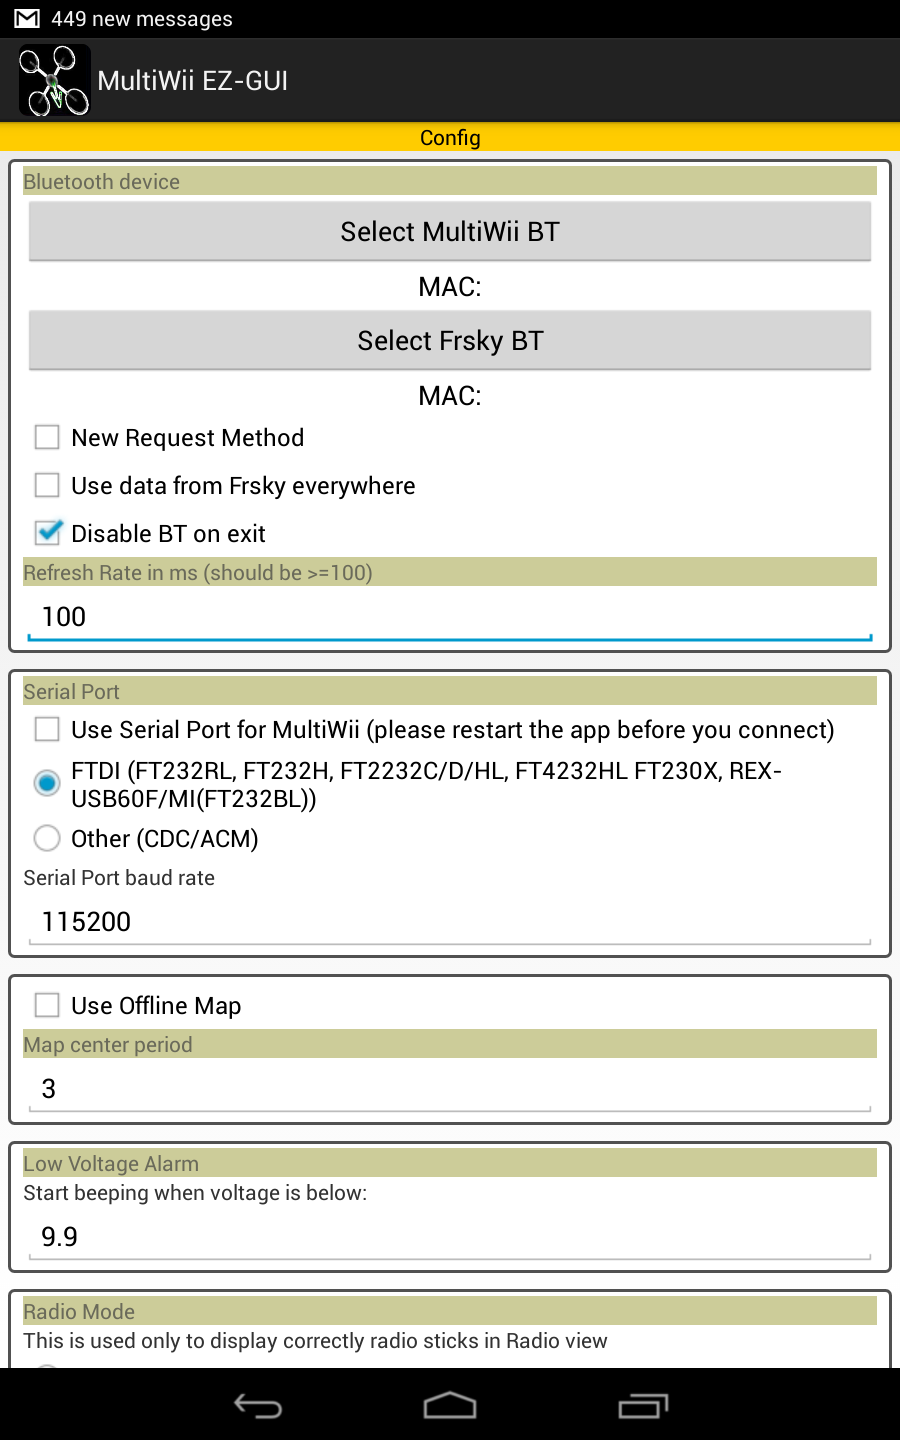Open the MultiWii EZ-GUI app icon

54,80
